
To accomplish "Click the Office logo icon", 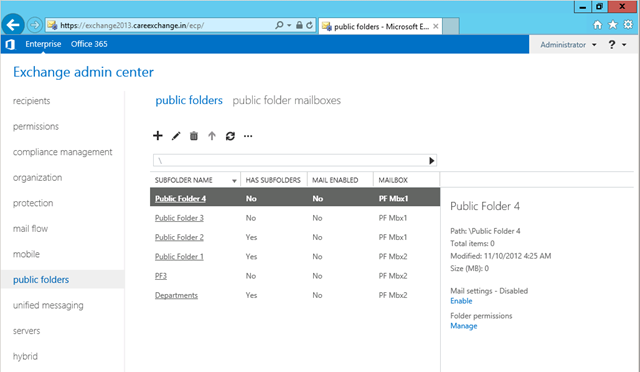I will click(x=11, y=44).
